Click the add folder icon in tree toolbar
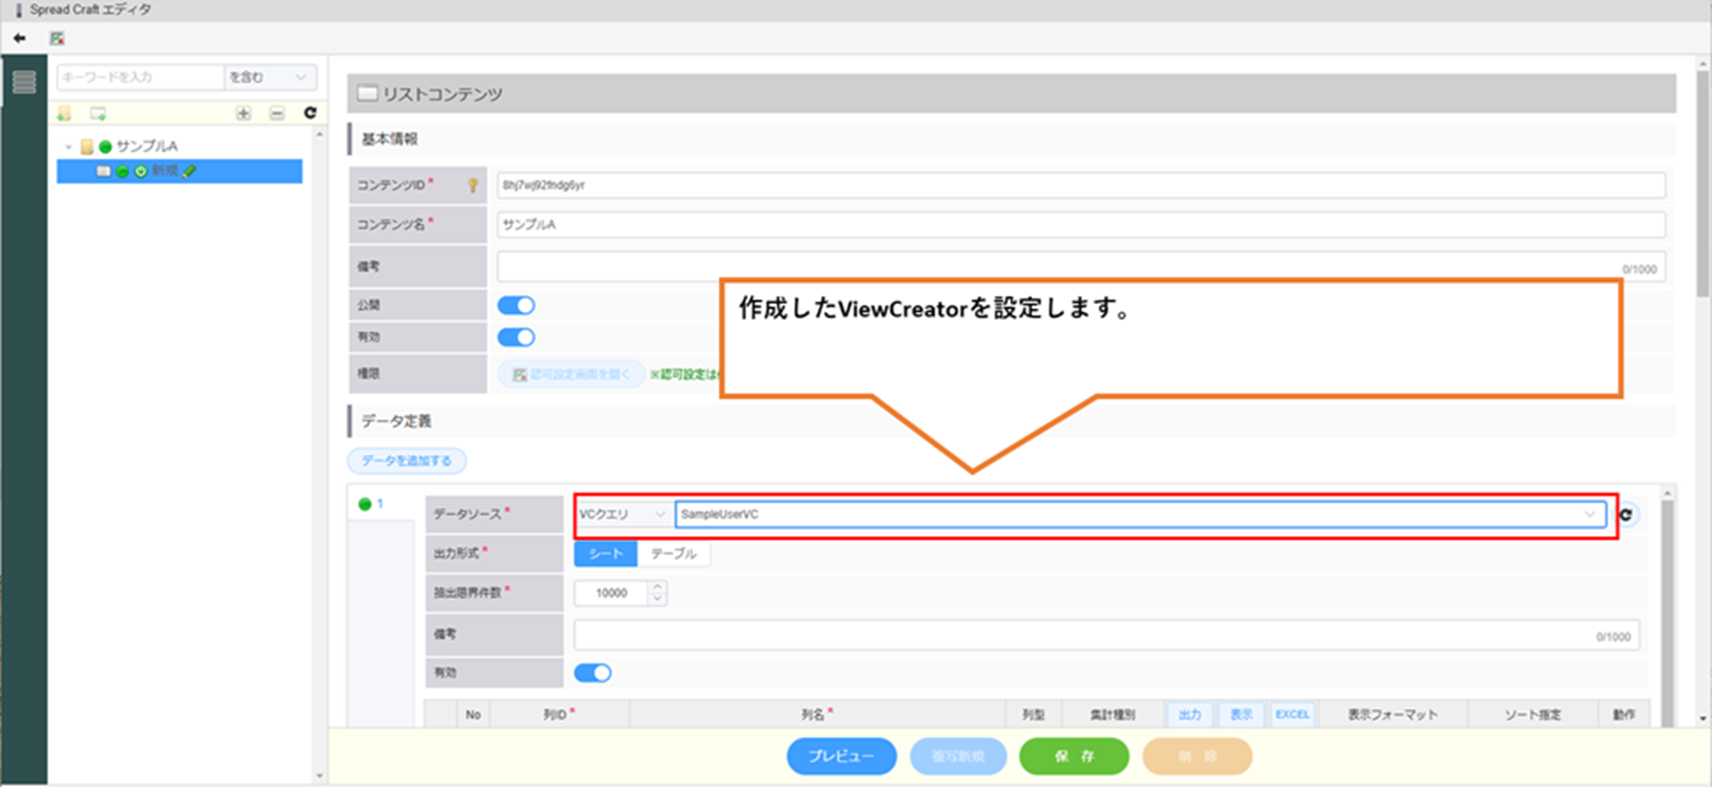The height and width of the screenshot is (787, 1712). coord(65,113)
